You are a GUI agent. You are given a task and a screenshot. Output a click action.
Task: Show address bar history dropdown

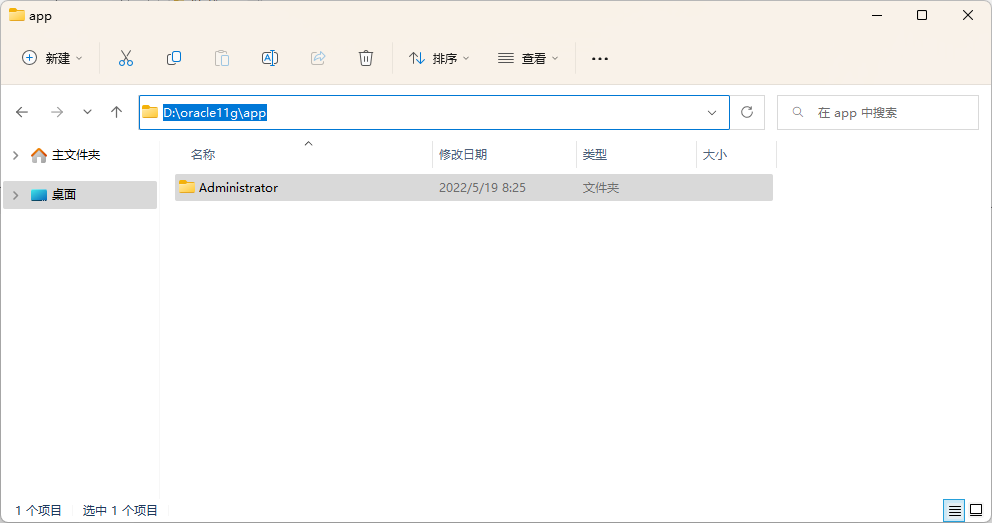tap(712, 113)
